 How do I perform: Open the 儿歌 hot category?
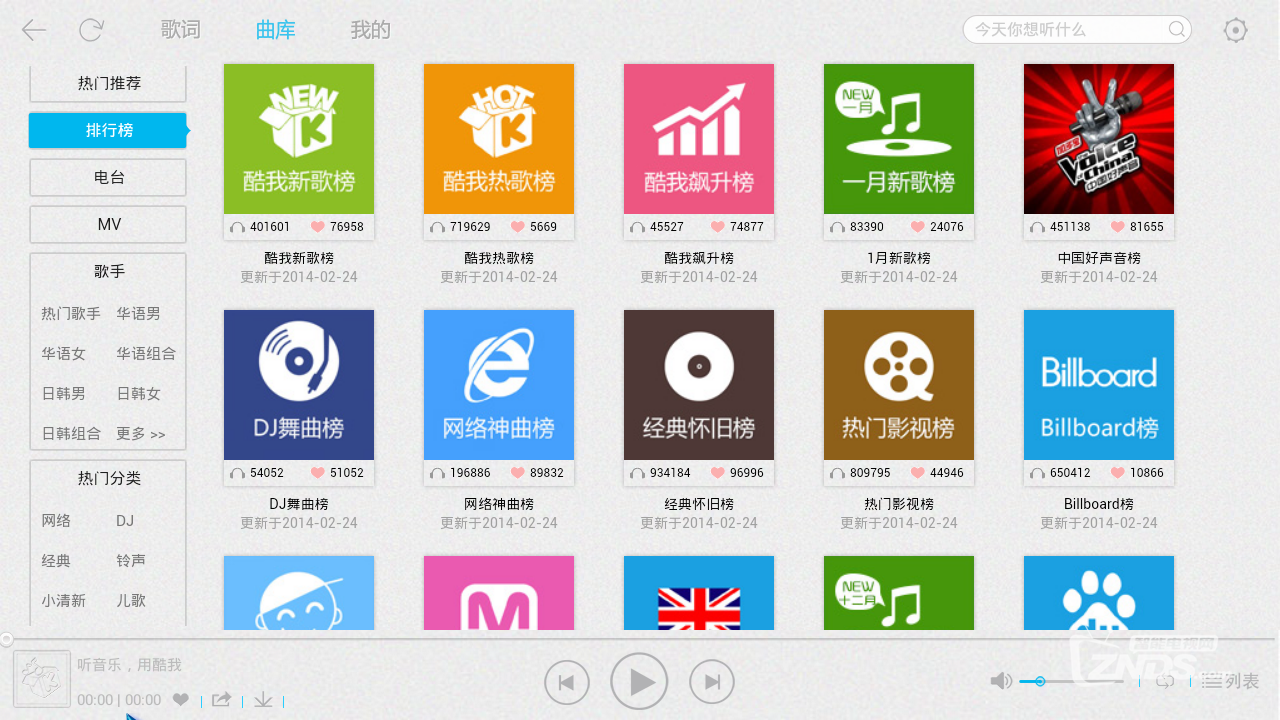(131, 601)
